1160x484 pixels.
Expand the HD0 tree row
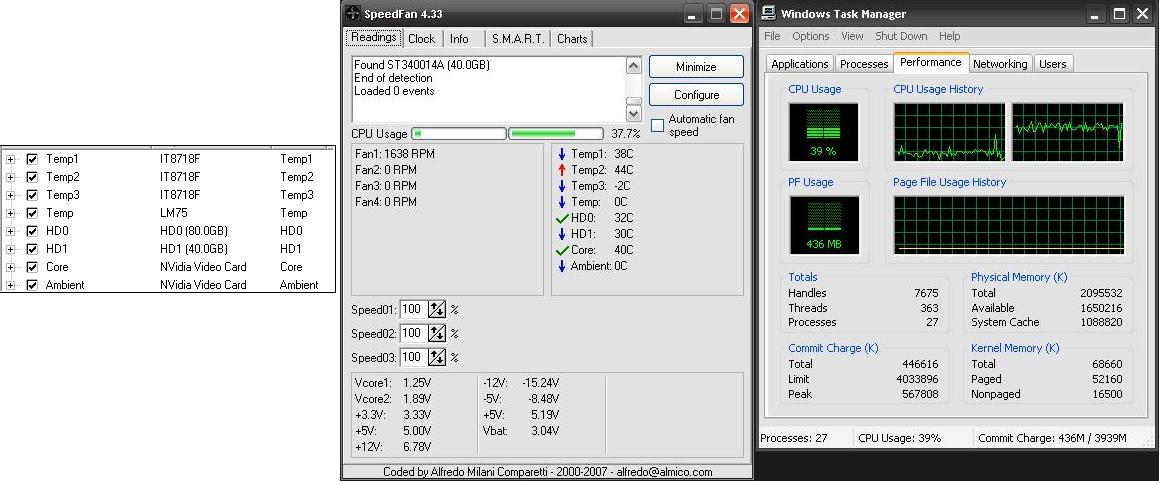[x=10, y=231]
